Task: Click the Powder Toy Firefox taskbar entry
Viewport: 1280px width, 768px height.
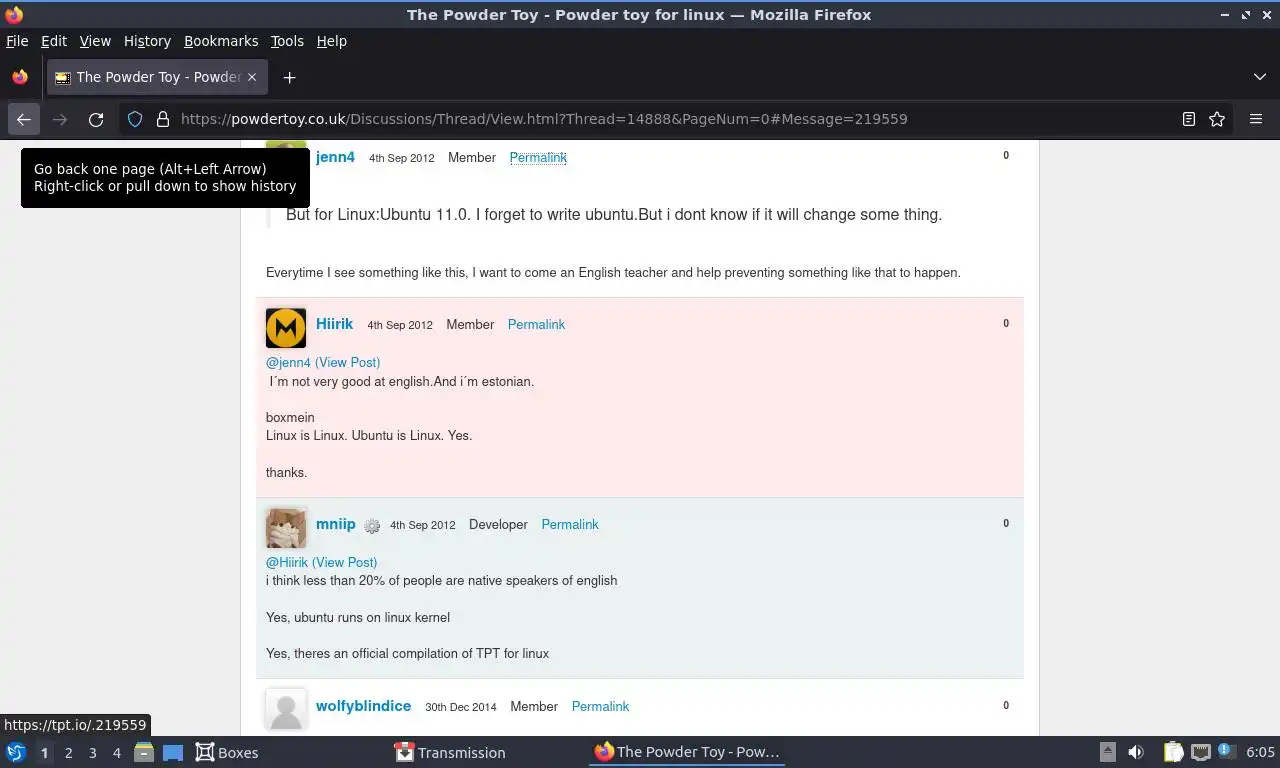Action: point(687,752)
